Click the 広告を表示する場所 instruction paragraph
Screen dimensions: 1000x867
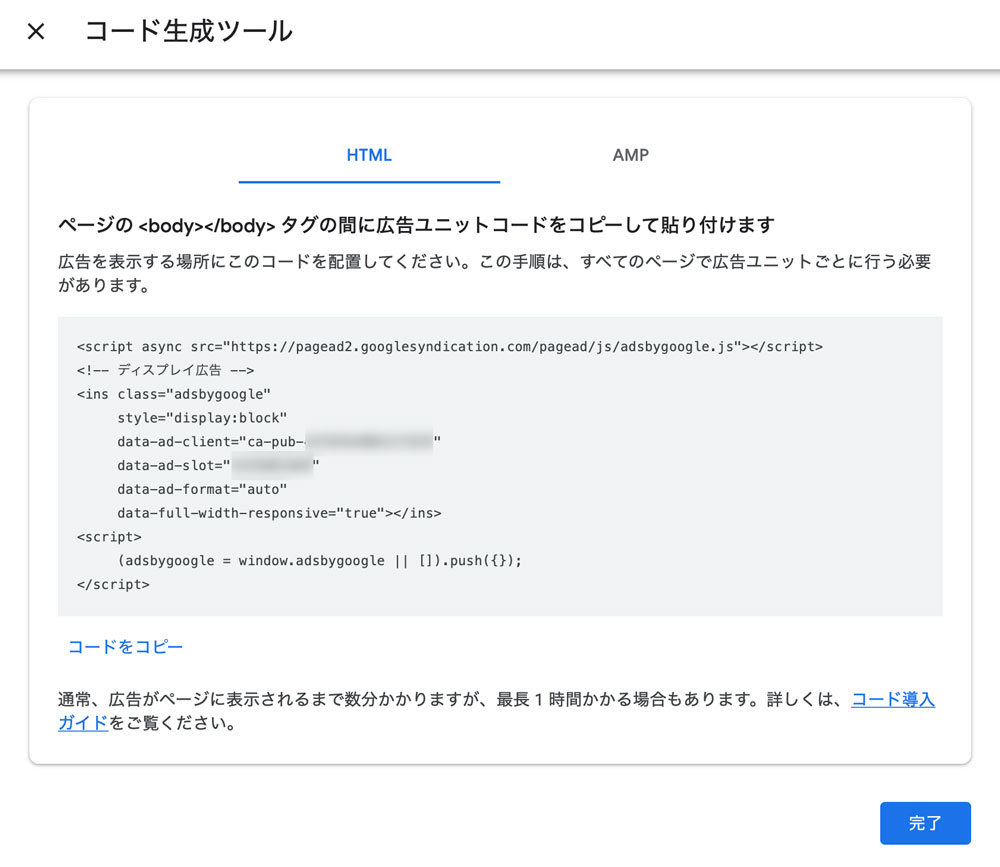click(x=495, y=273)
